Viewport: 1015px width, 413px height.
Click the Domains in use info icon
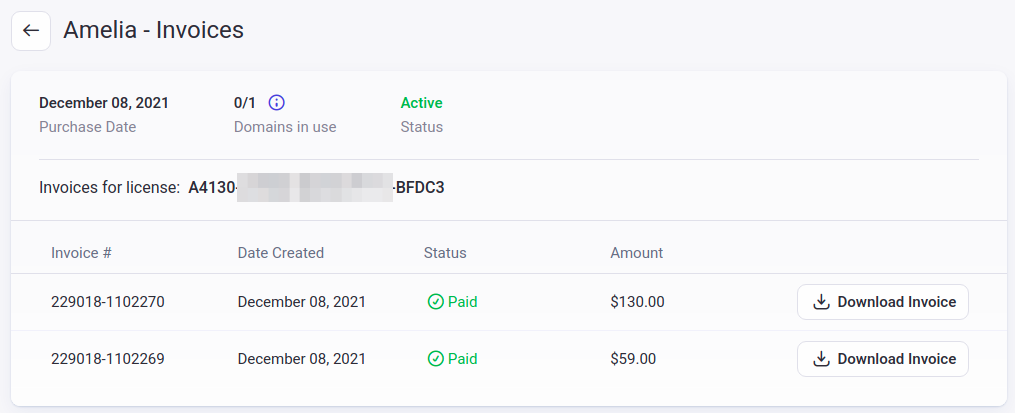[276, 102]
